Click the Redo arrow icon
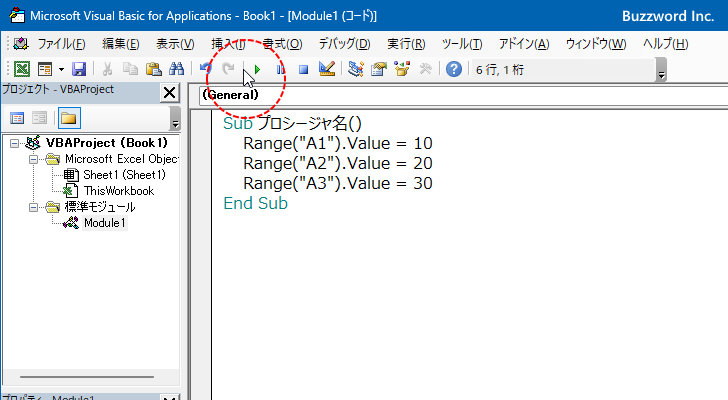This screenshot has width=728, height=400. 228,69
